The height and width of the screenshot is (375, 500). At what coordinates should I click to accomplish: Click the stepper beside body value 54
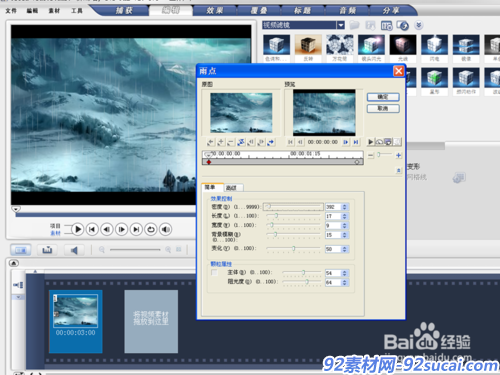(x=345, y=273)
